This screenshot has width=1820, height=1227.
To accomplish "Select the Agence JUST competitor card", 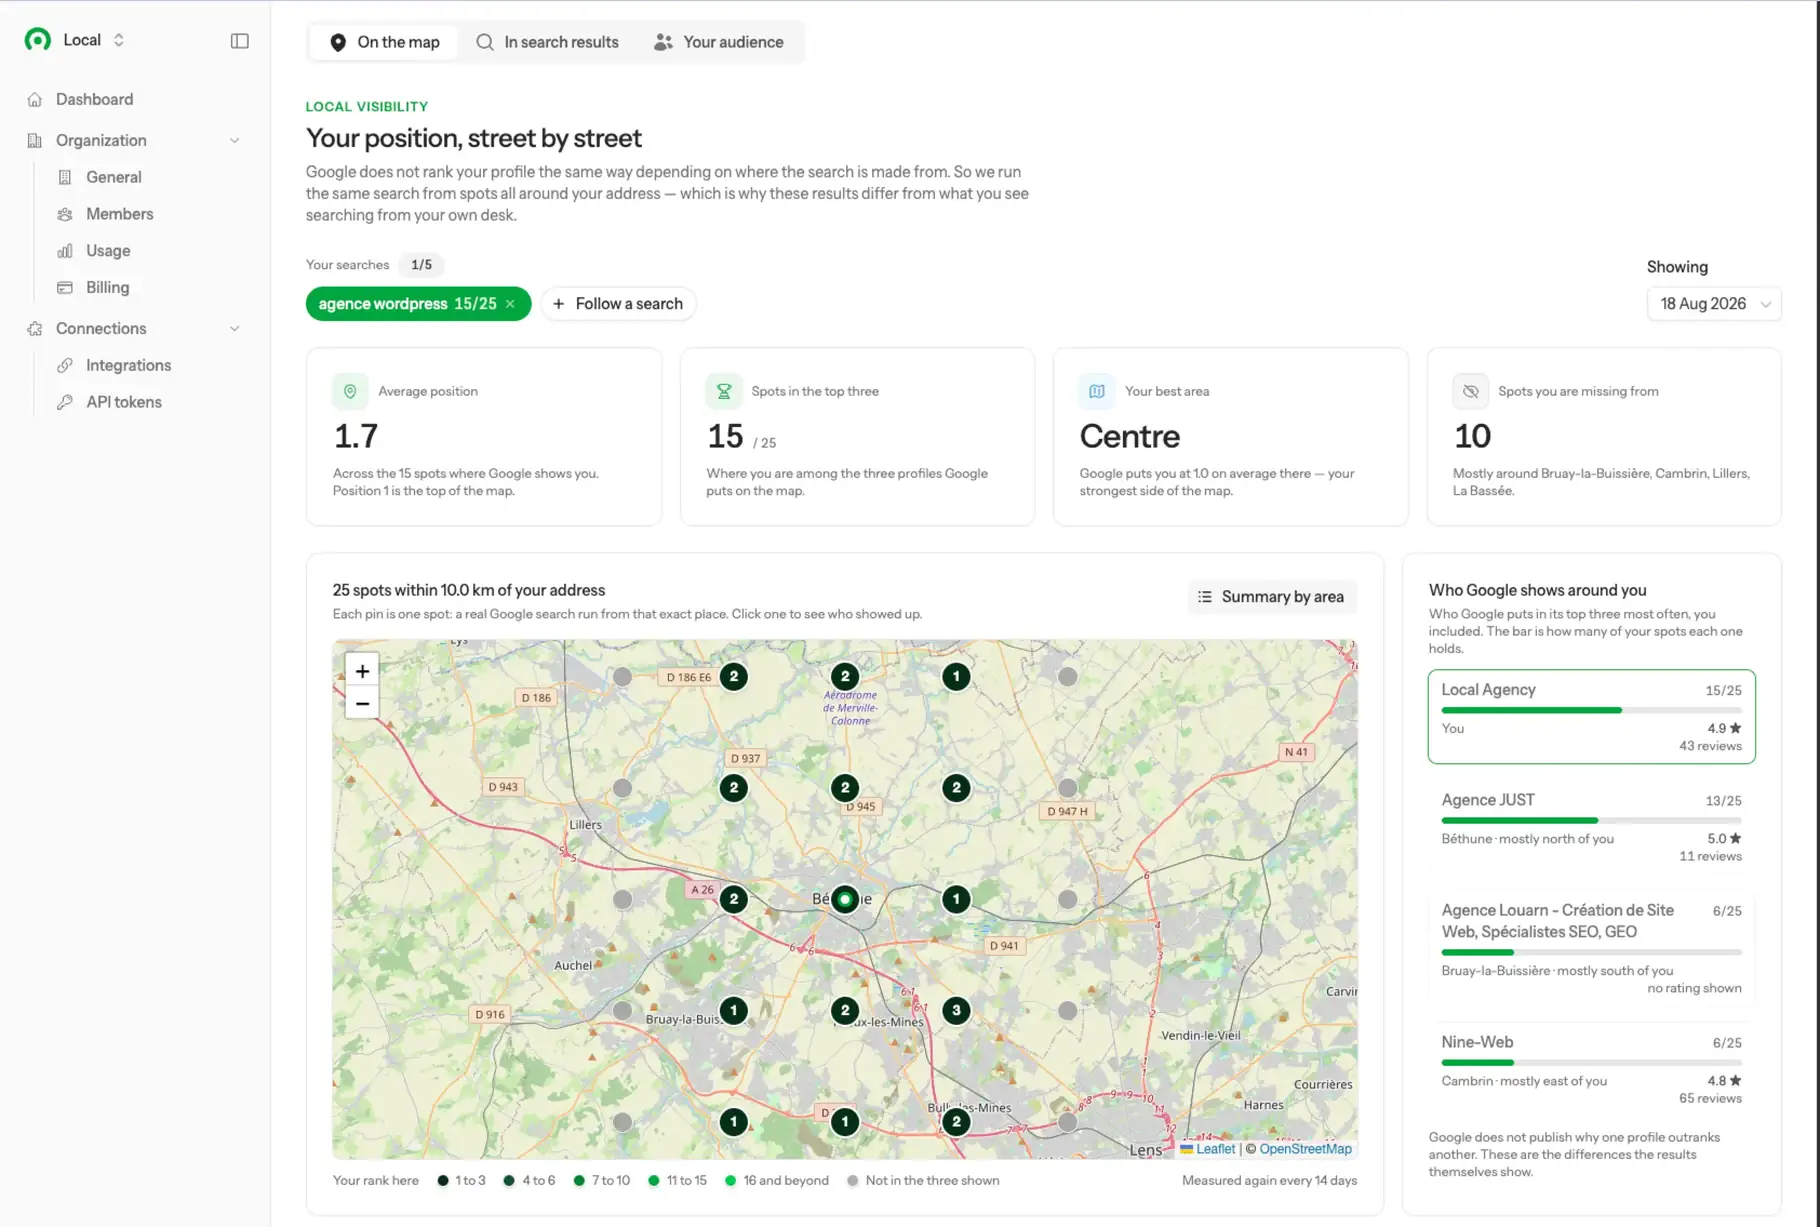I will 1591,826.
